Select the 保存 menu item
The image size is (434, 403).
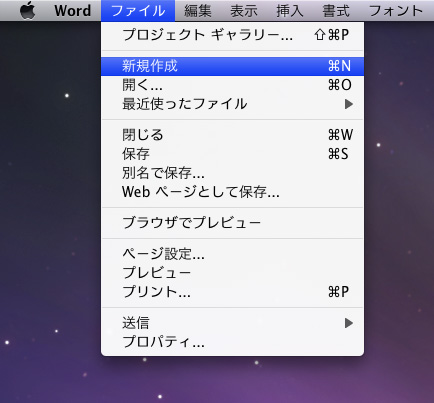232,154
